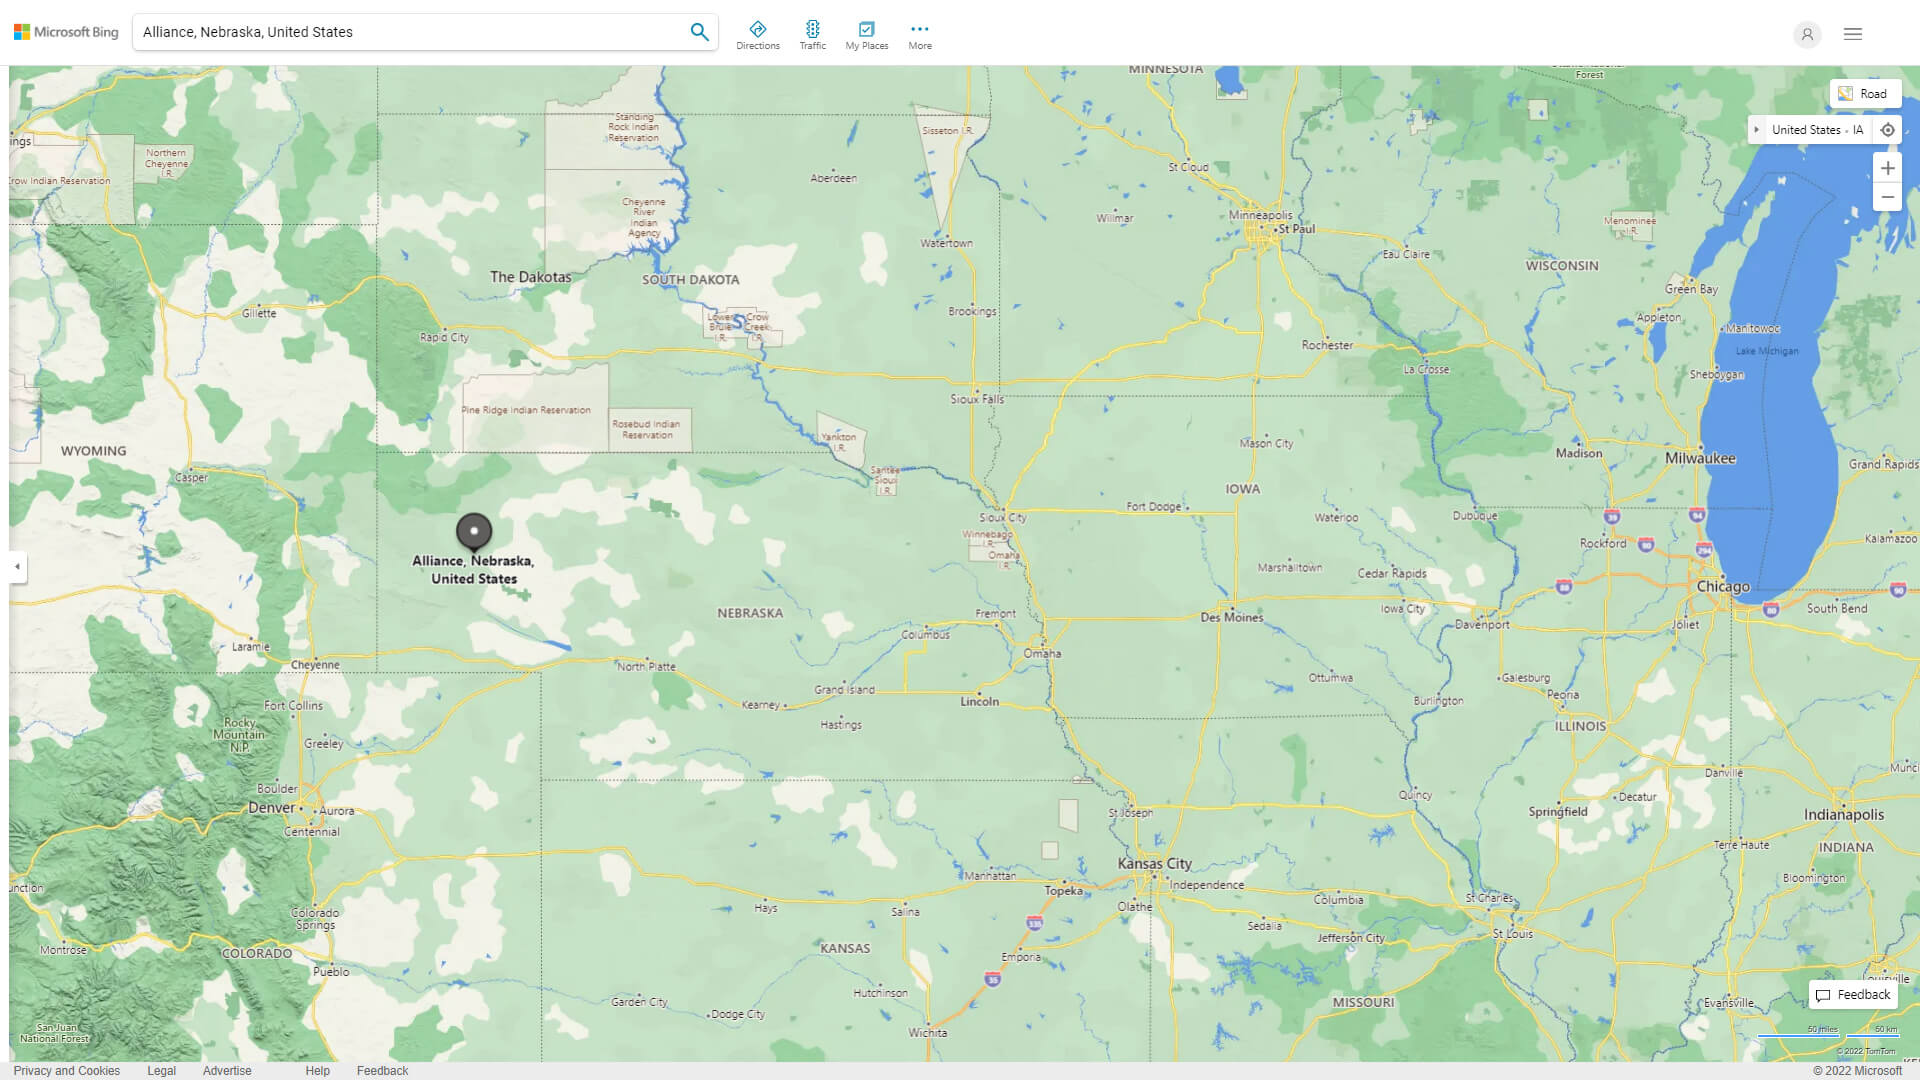
Task: Open the hamburger navigation menu
Action: [x=1852, y=33]
